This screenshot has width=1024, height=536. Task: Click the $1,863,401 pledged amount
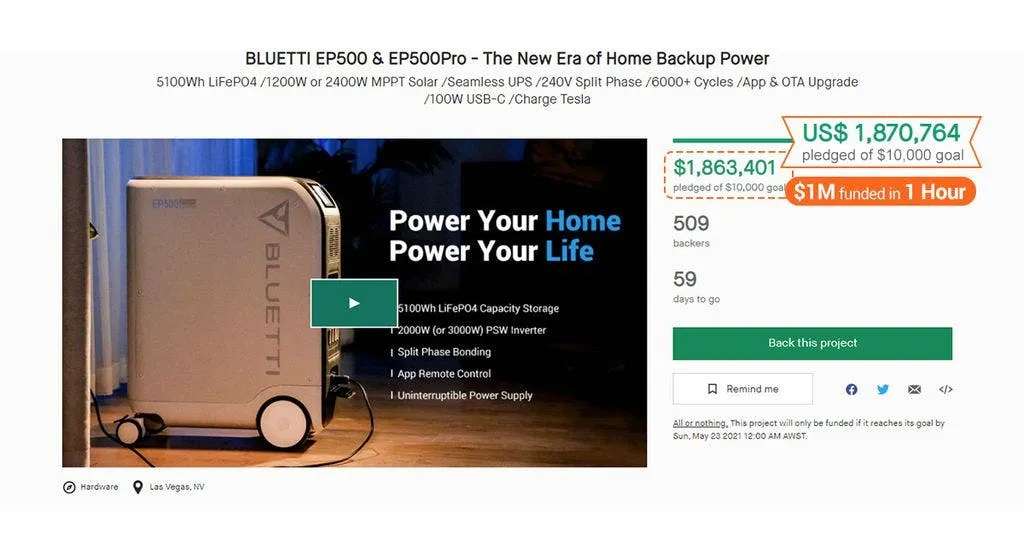725,168
